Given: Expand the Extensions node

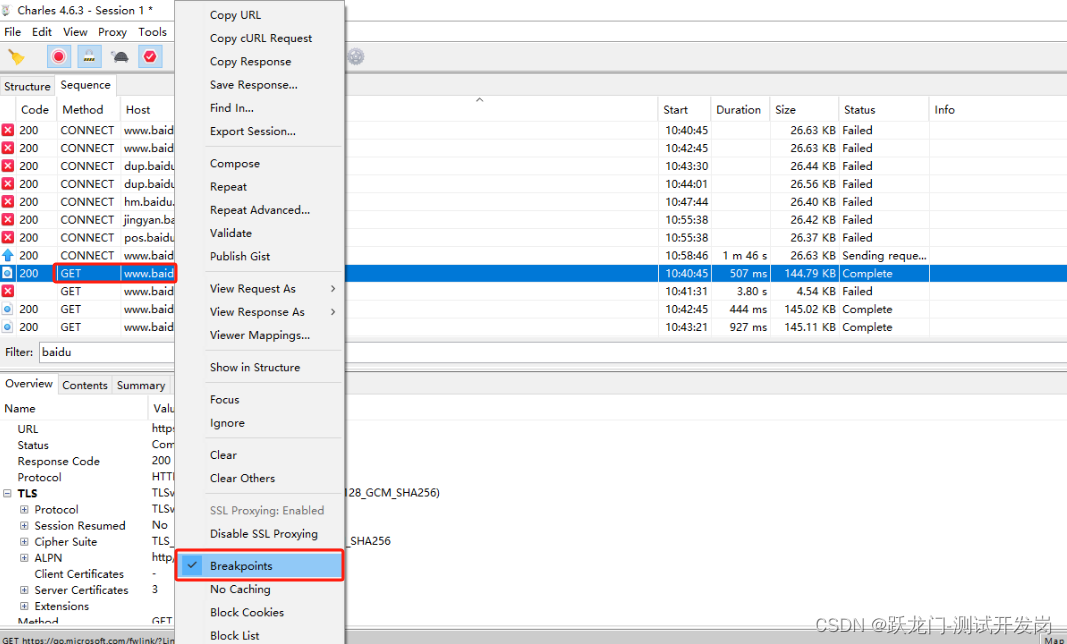Looking at the screenshot, I should (24, 606).
